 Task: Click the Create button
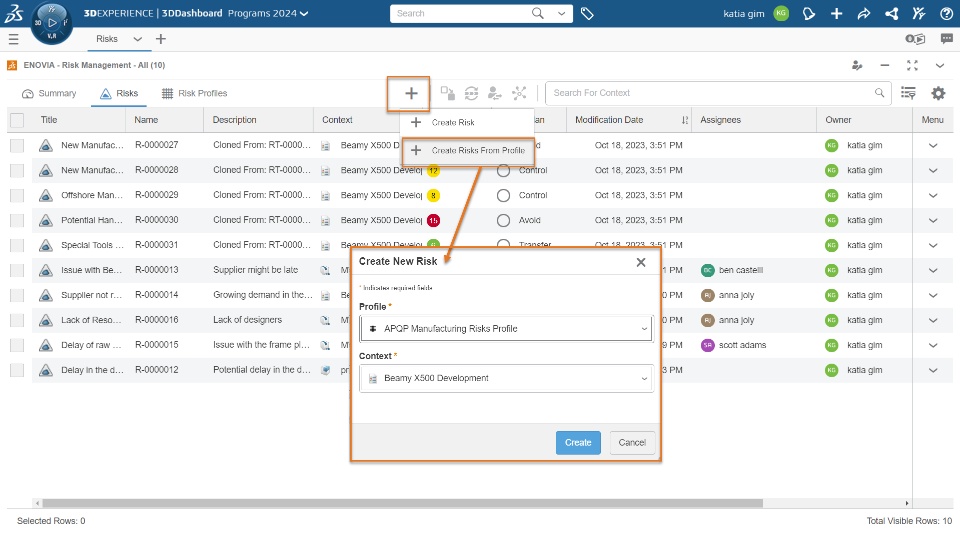578,442
